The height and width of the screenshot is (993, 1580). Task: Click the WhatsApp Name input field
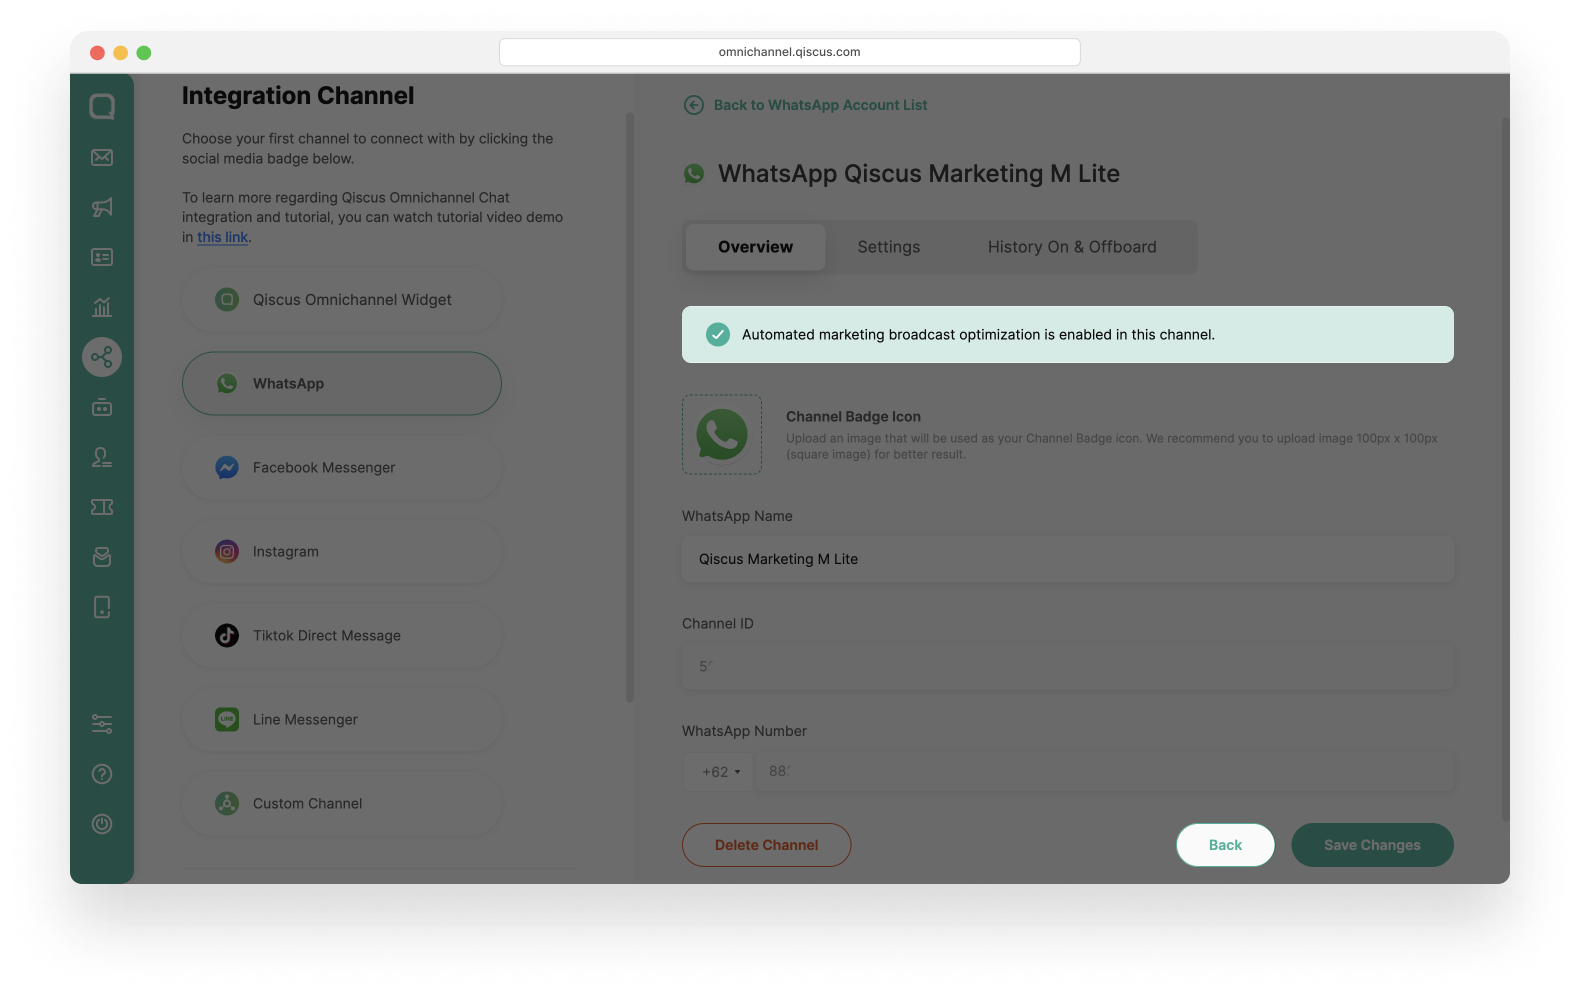(x=1068, y=559)
